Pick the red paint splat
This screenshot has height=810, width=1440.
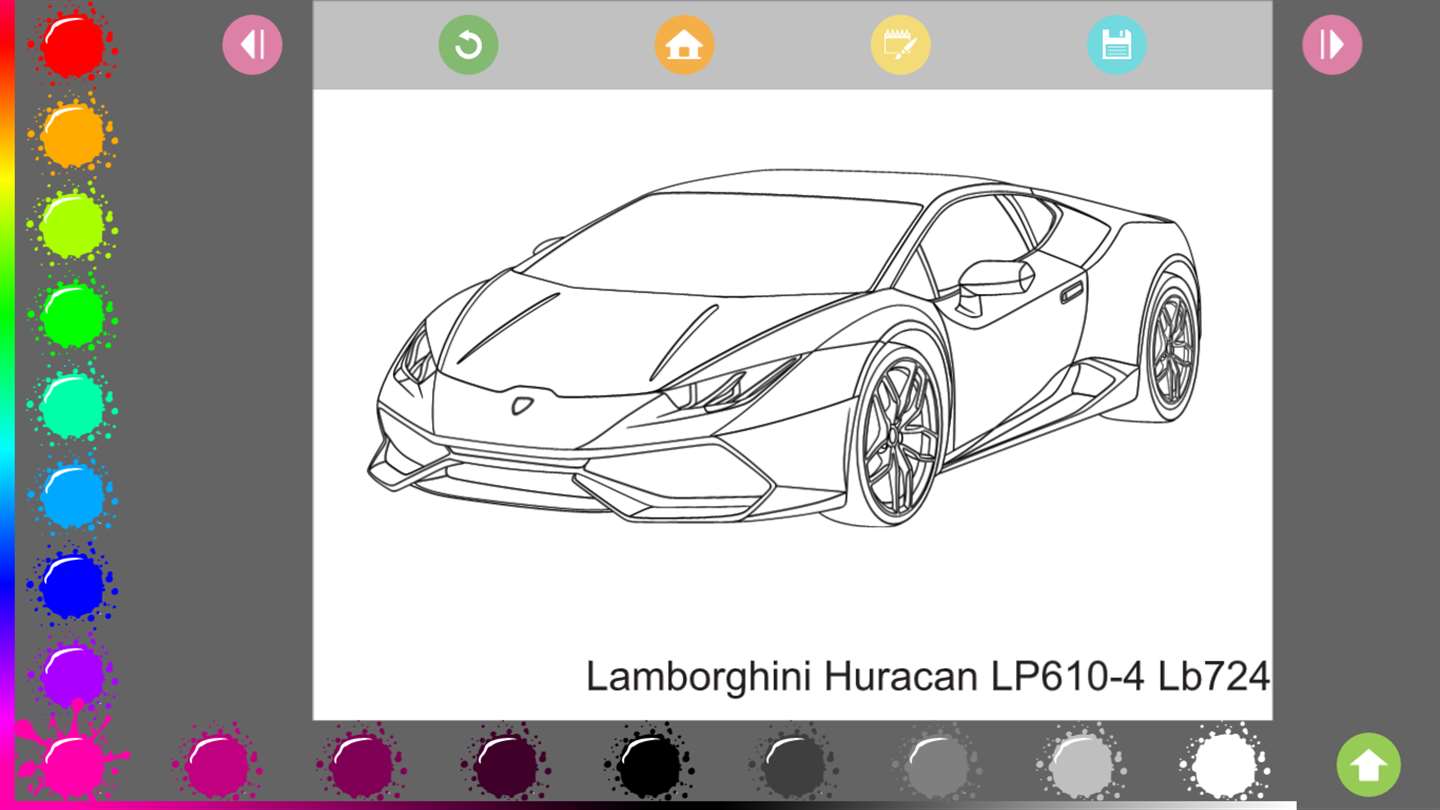coord(72,45)
